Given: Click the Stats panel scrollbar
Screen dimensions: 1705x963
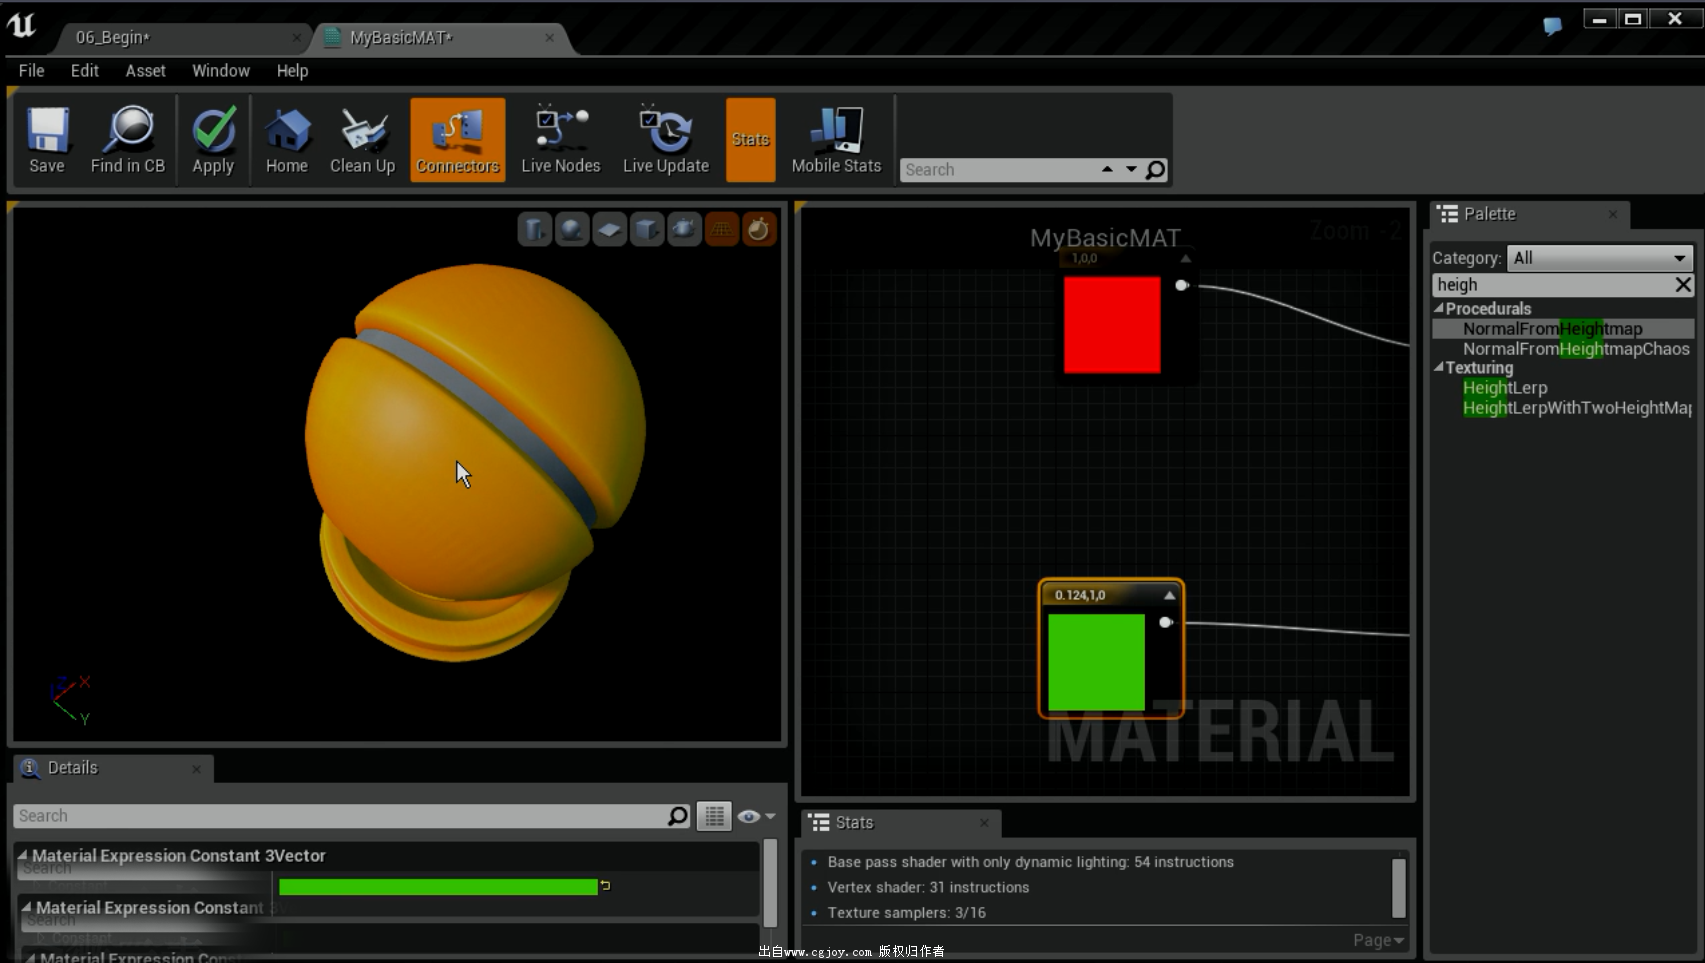Looking at the screenshot, I should 1399,888.
